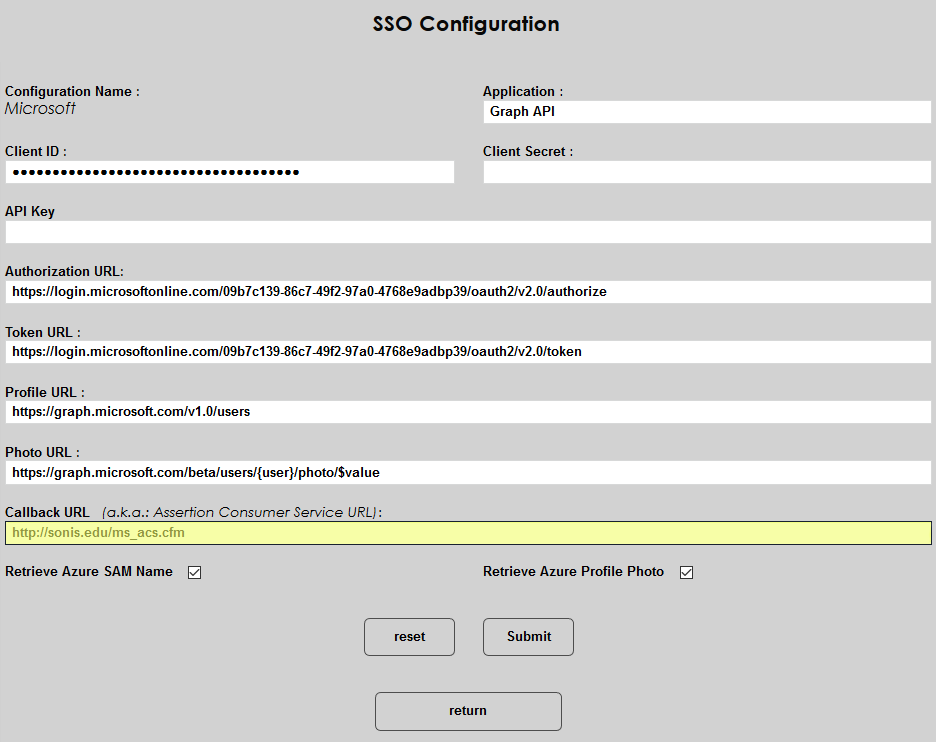Image resolution: width=936 pixels, height=742 pixels.
Task: Click the SSO Configuration heading
Action: pos(466,24)
